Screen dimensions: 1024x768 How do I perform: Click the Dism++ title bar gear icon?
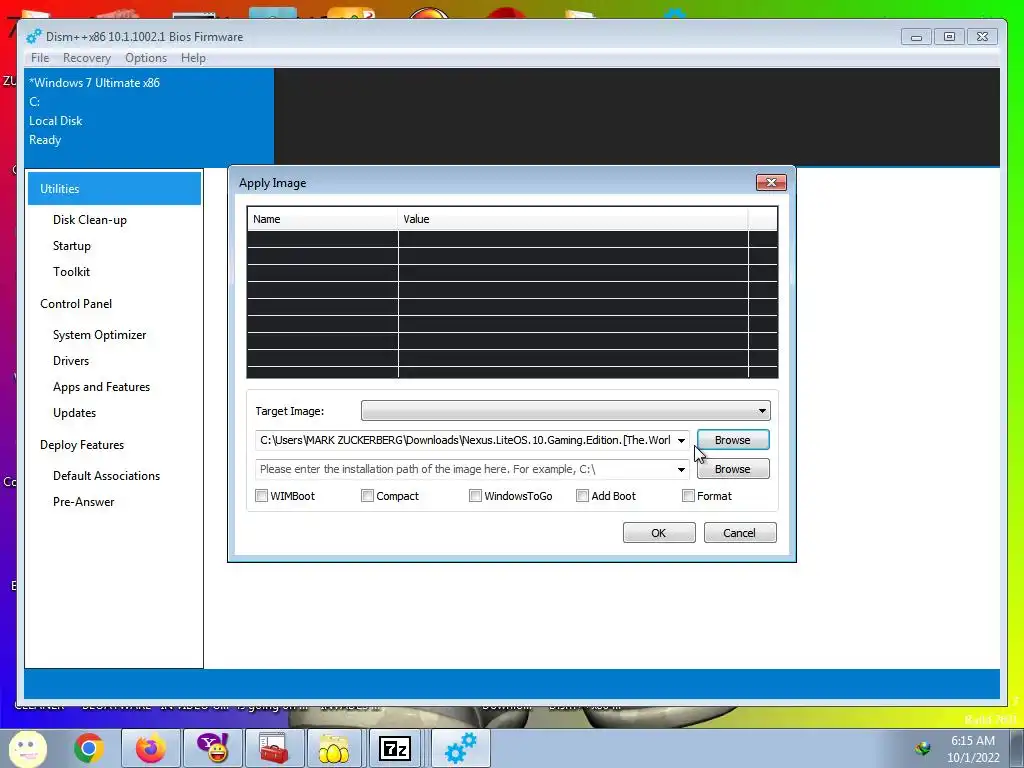click(x=34, y=37)
